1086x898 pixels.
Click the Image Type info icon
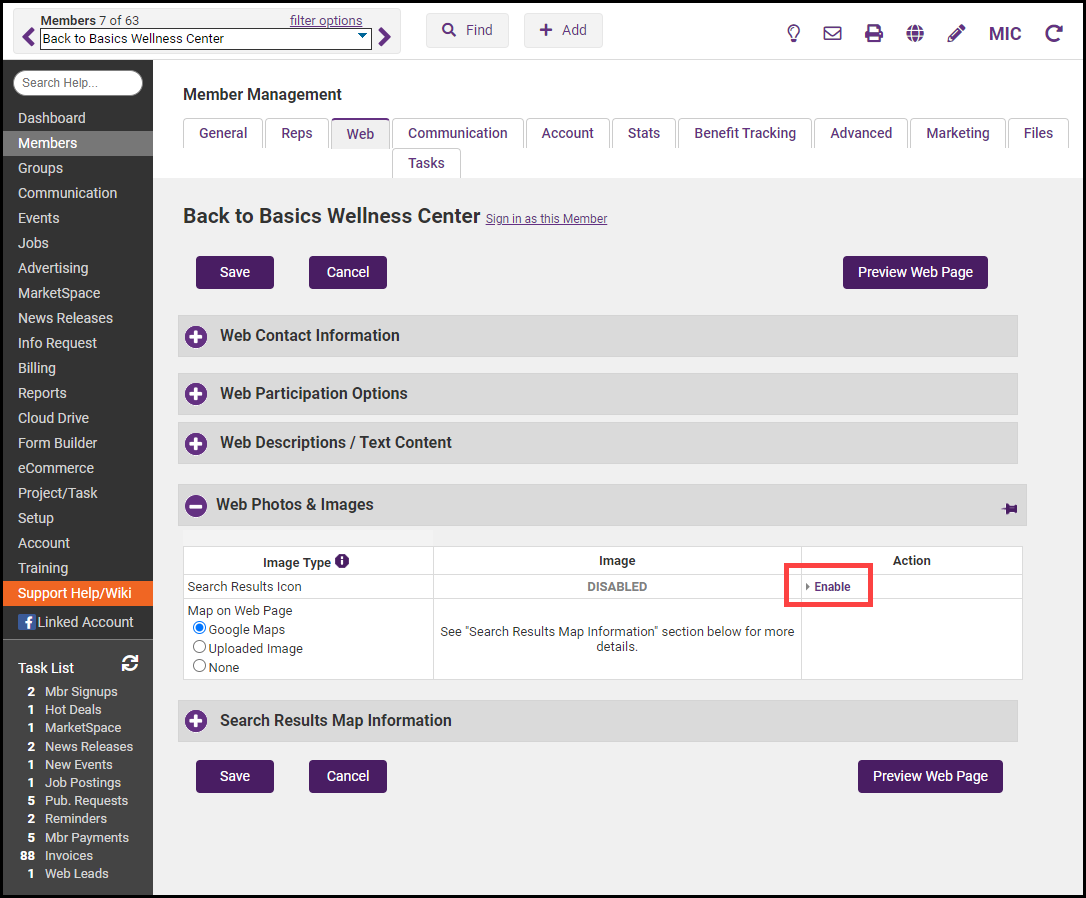pos(342,561)
